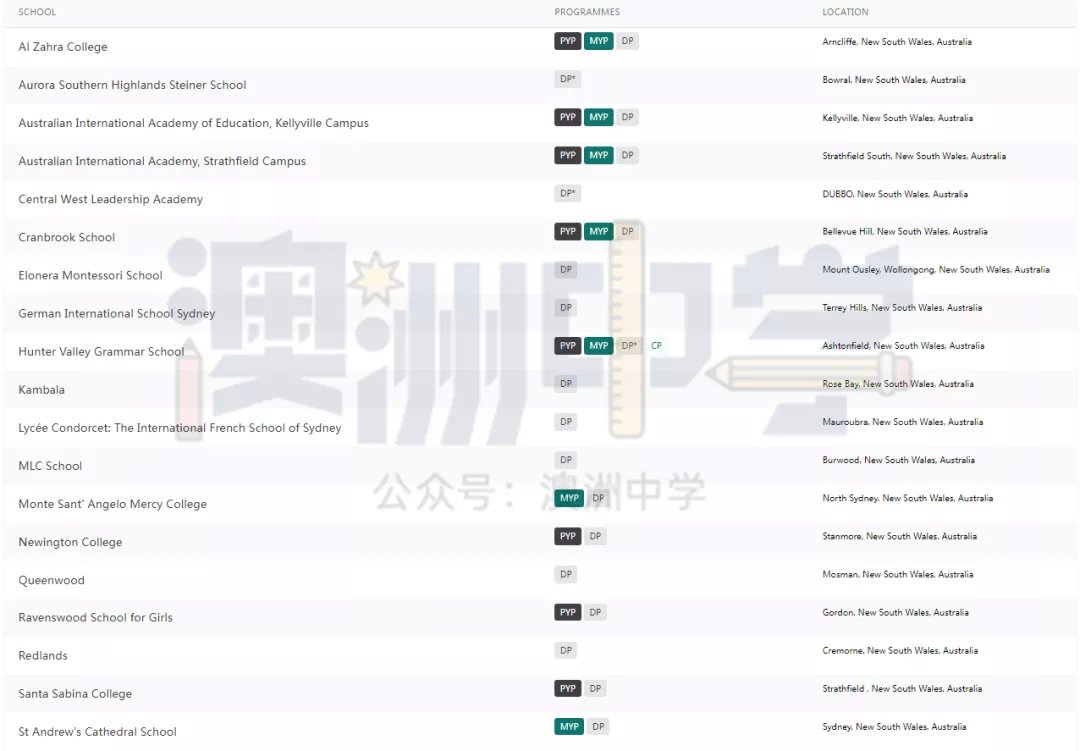Open Aurora Southern Highlands Steiner School
The width and height of the screenshot is (1080, 751).
[x=132, y=85]
